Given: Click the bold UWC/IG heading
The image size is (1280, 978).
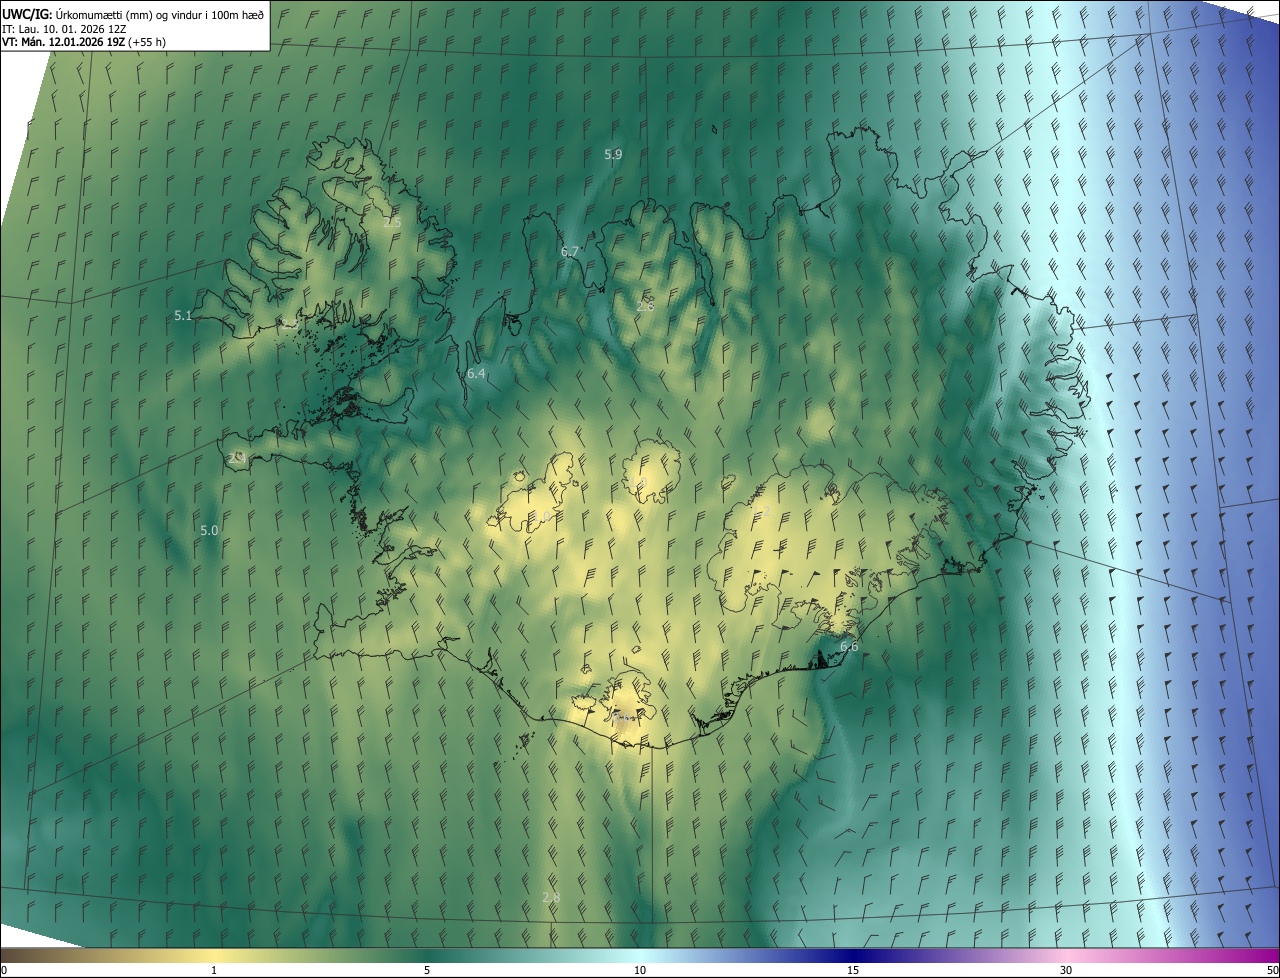Looking at the screenshot, I should [27, 13].
